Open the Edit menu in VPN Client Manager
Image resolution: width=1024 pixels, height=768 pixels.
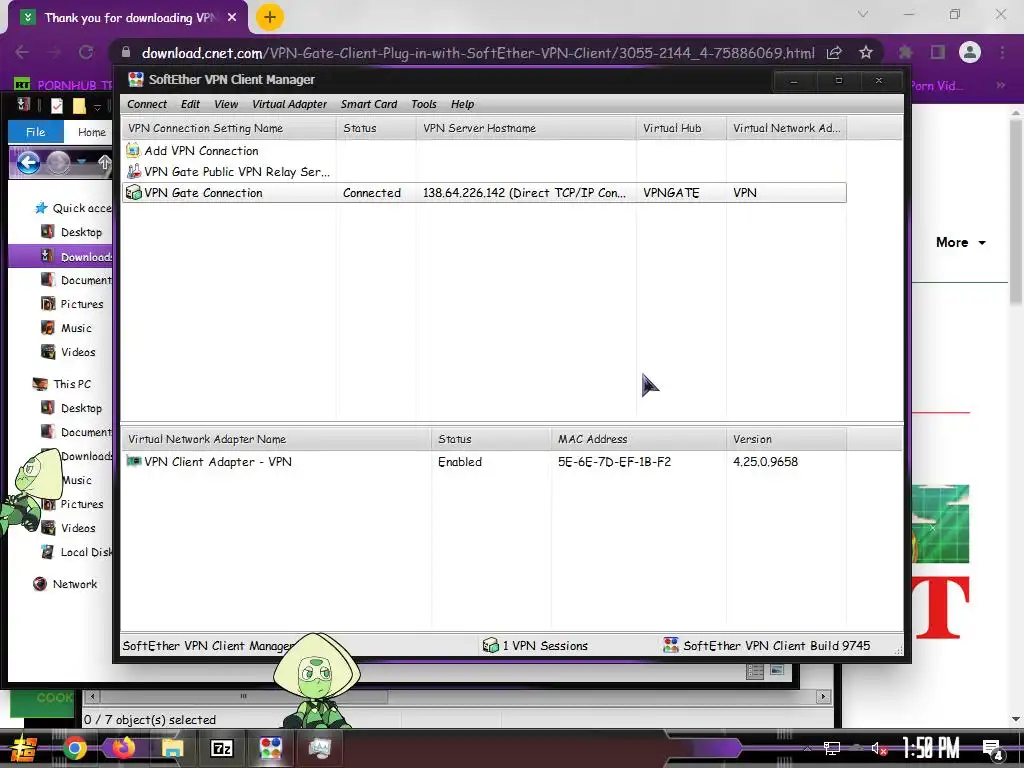tap(190, 104)
